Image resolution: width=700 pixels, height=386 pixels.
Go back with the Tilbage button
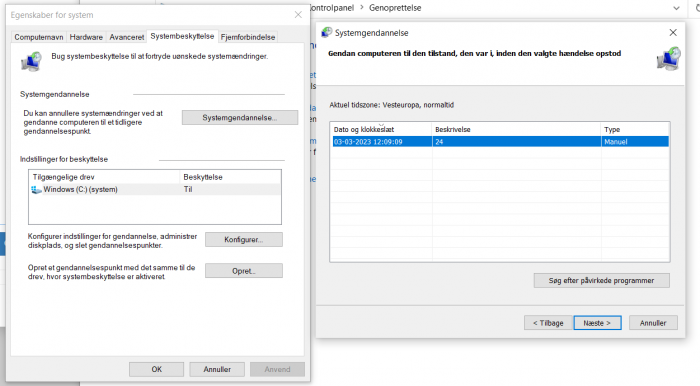pos(548,323)
